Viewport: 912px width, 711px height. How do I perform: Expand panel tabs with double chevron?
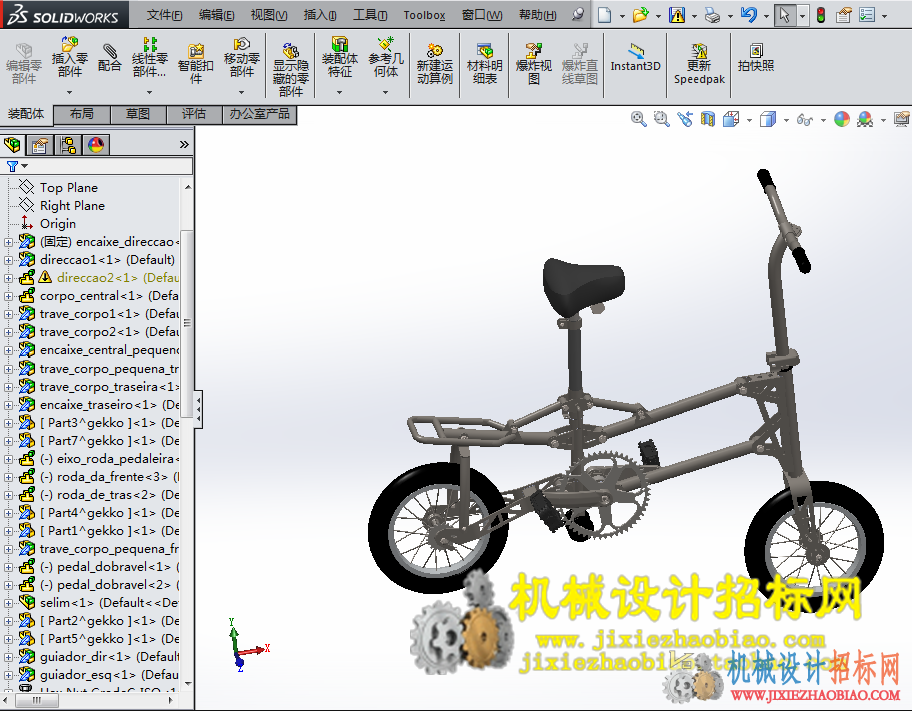coord(184,144)
